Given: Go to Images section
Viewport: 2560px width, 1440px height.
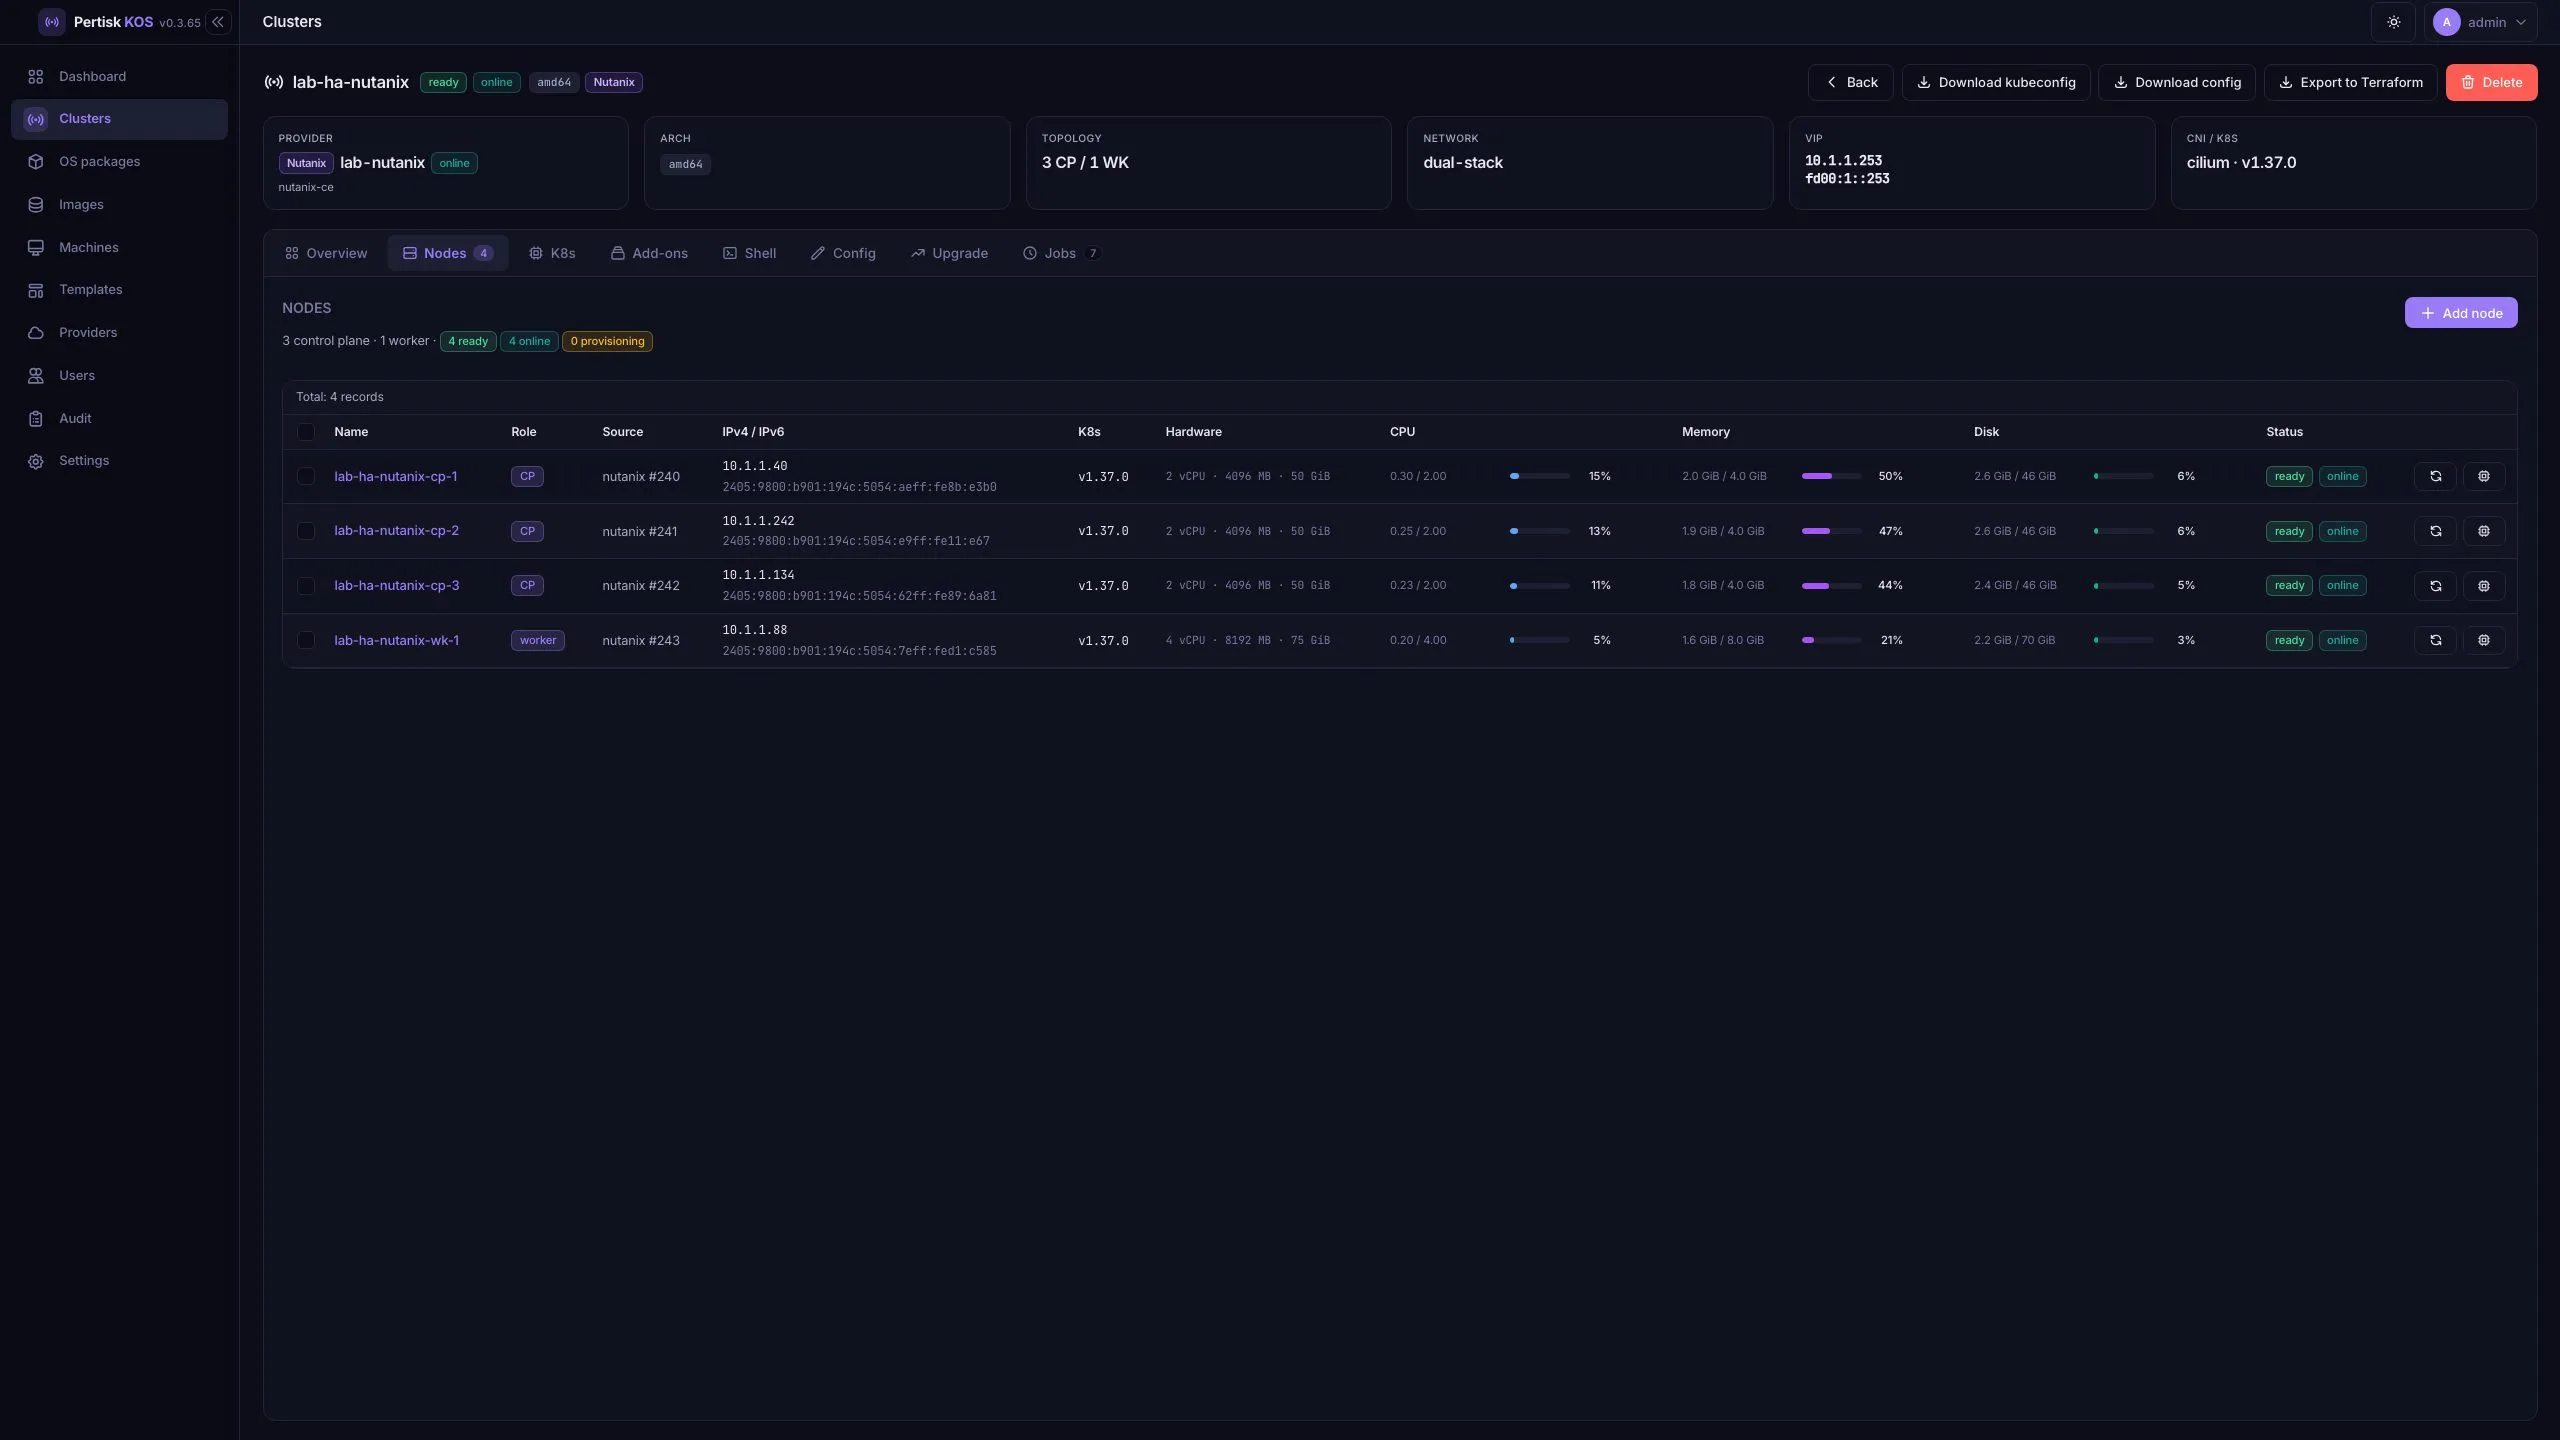Looking at the screenshot, I should (119, 204).
